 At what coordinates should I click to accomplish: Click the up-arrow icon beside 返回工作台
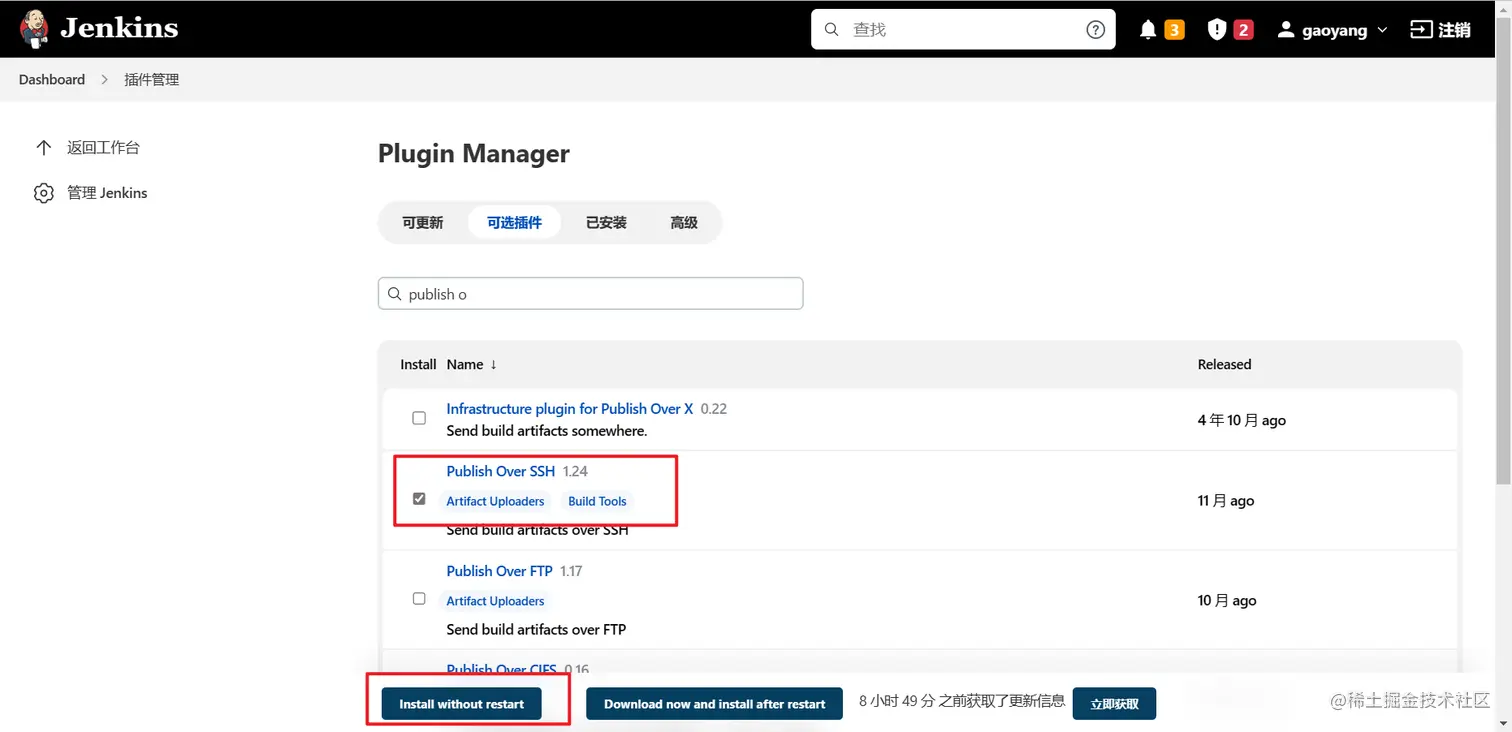click(x=43, y=148)
